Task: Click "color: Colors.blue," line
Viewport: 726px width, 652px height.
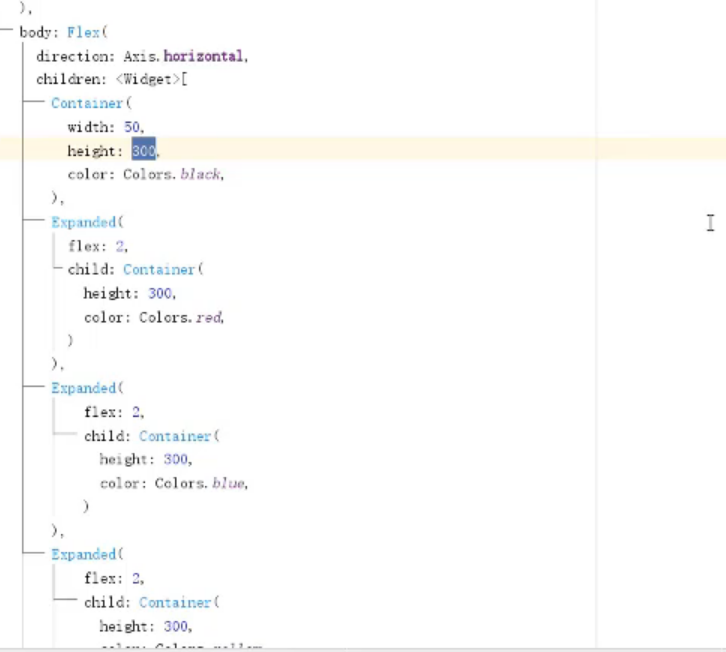Action: pyautogui.click(x=174, y=483)
